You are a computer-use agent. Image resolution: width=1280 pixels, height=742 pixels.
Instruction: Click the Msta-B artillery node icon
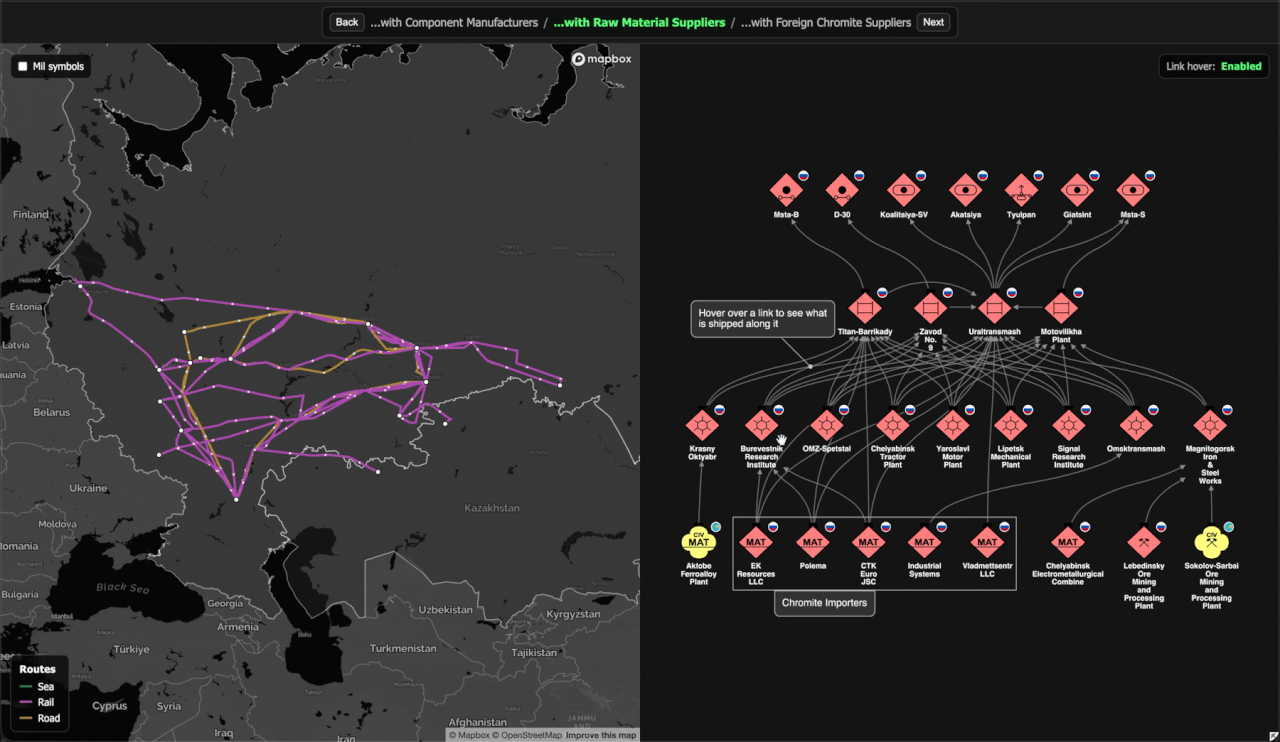tap(786, 189)
